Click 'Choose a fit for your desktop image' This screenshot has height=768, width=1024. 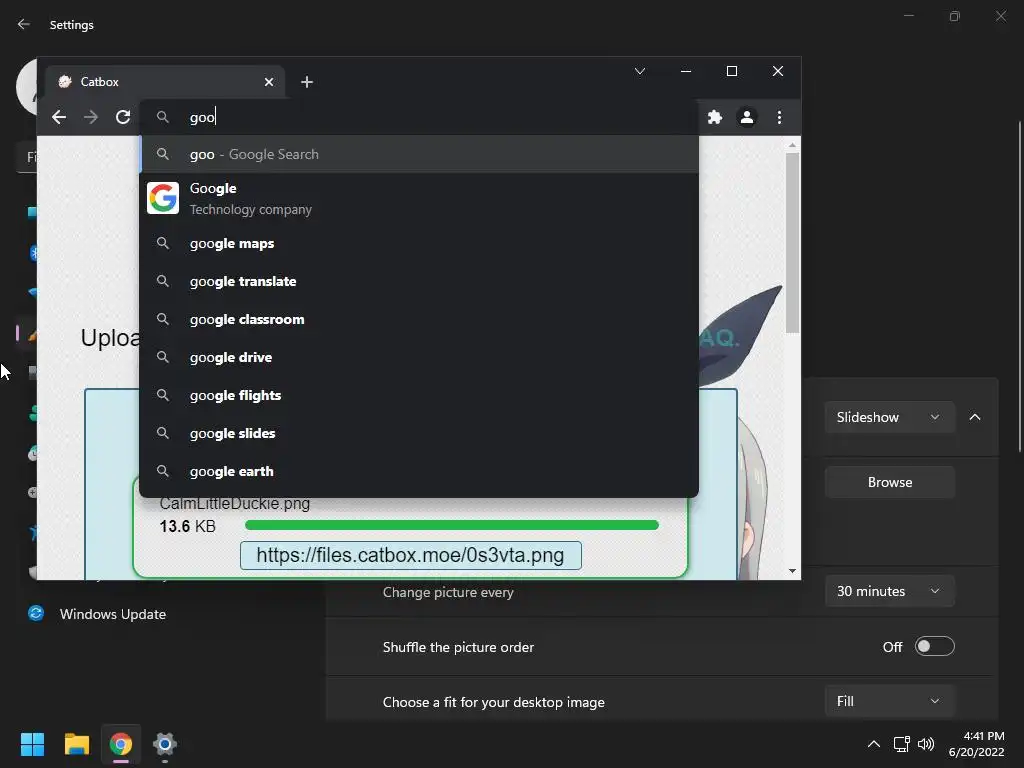[x=494, y=702]
